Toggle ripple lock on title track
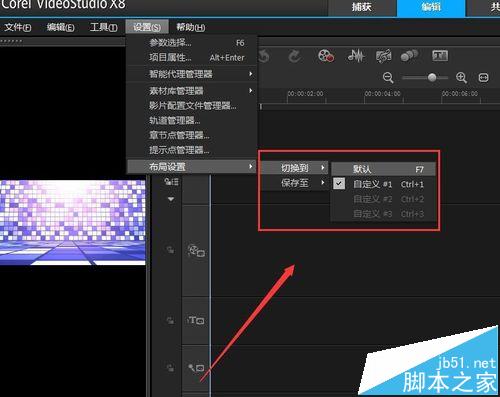This screenshot has width=500, height=397. pyautogui.click(x=170, y=320)
